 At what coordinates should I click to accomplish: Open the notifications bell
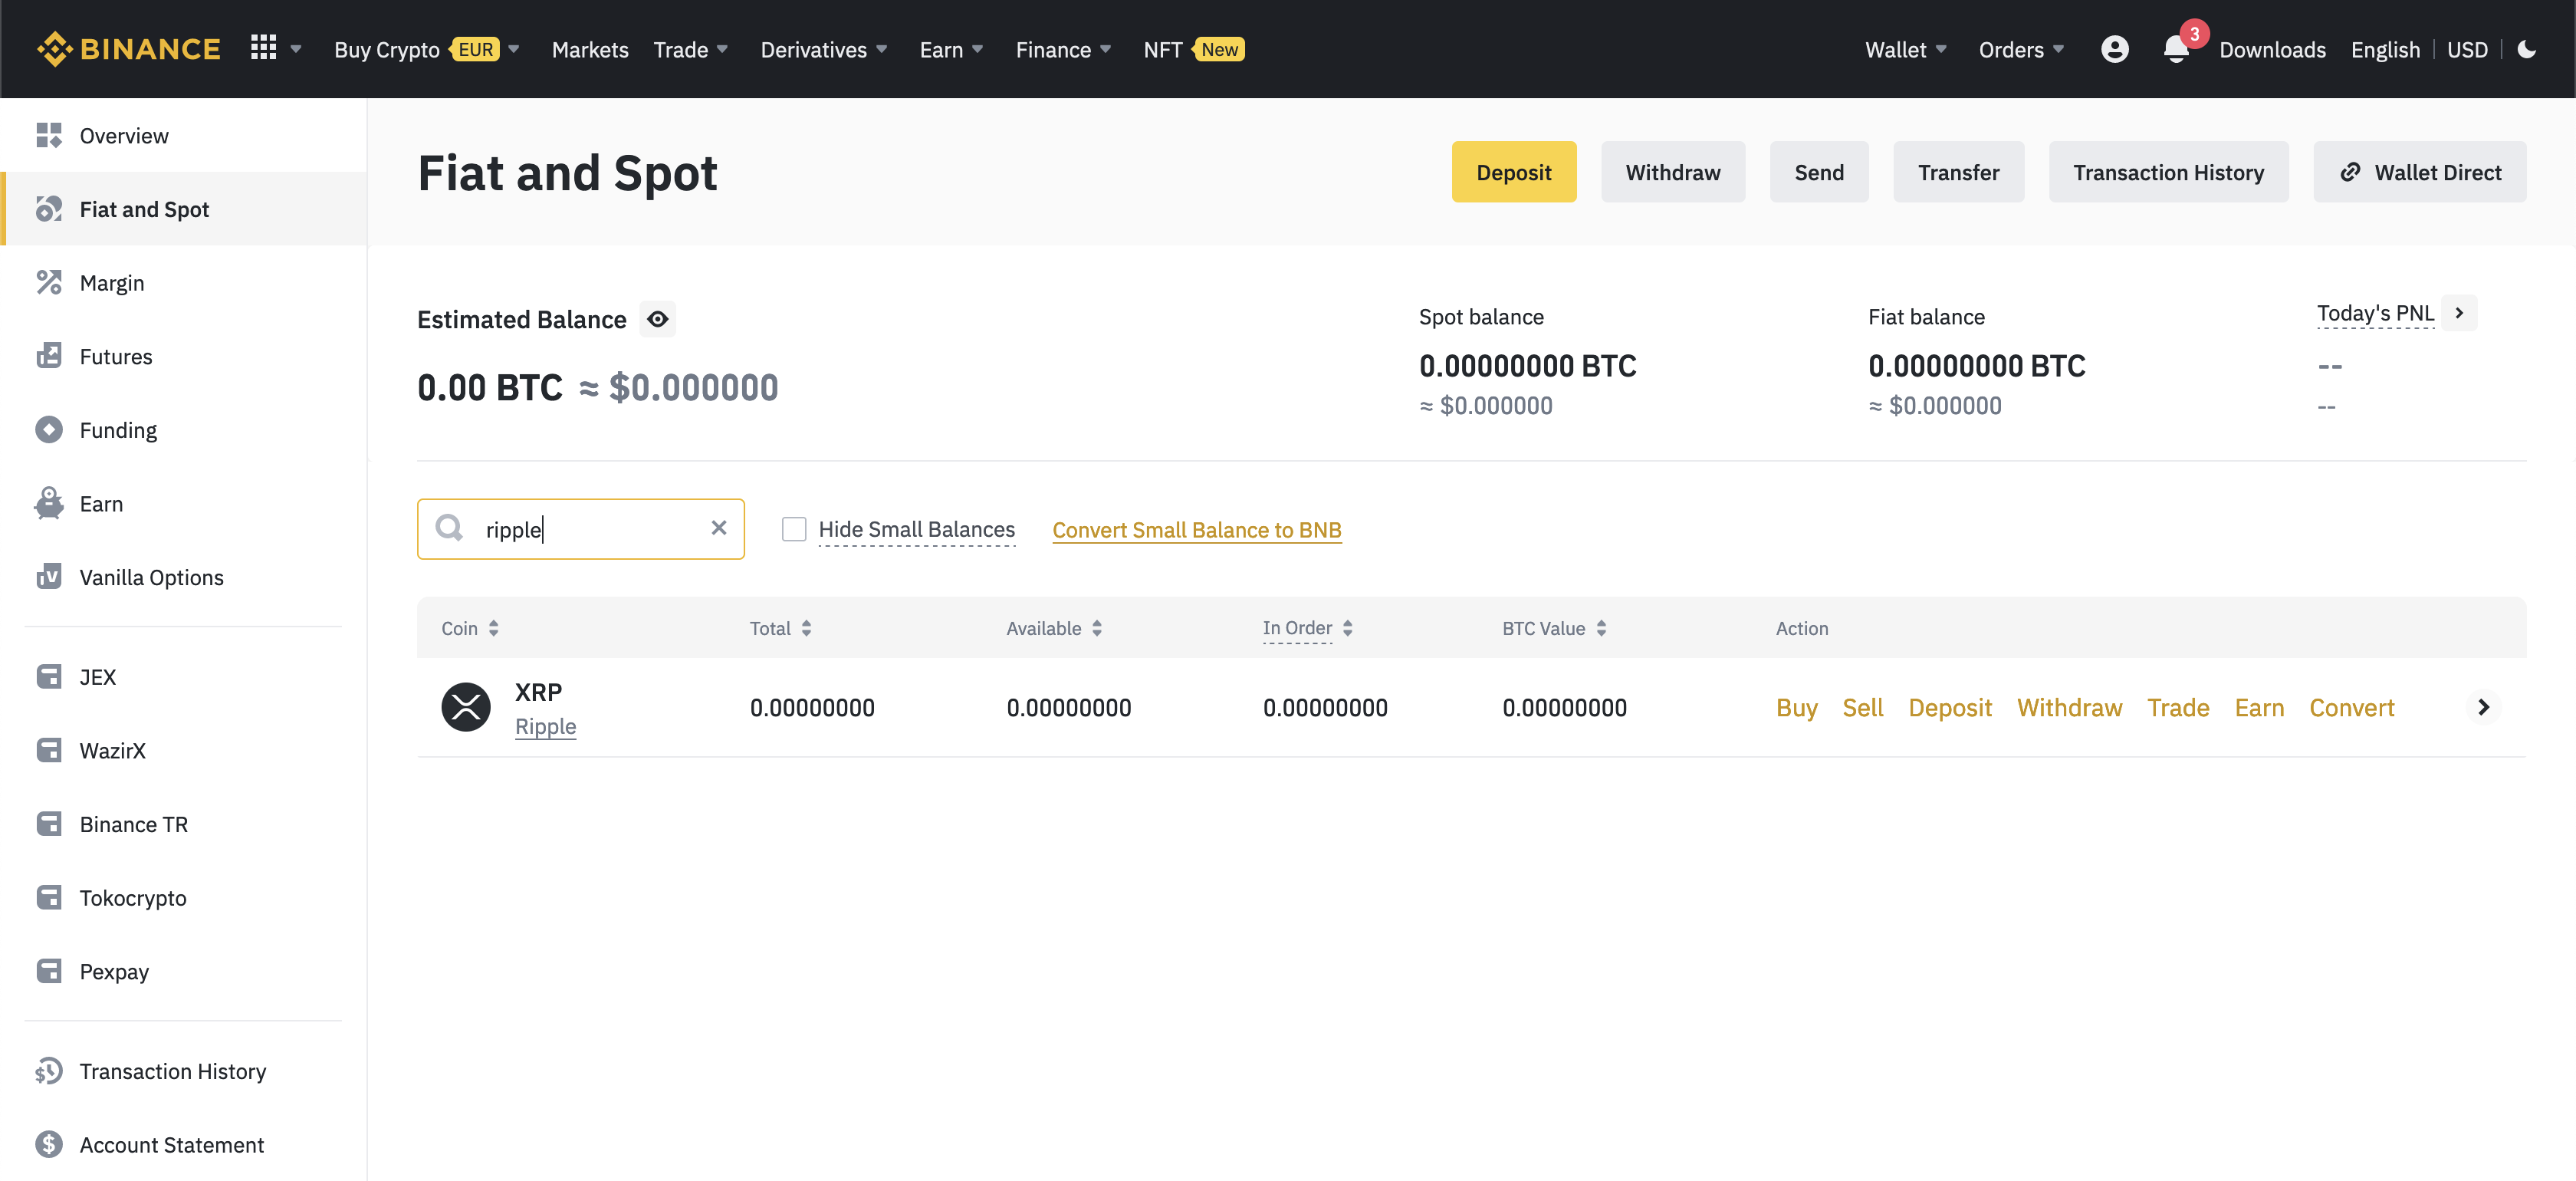(x=2175, y=49)
